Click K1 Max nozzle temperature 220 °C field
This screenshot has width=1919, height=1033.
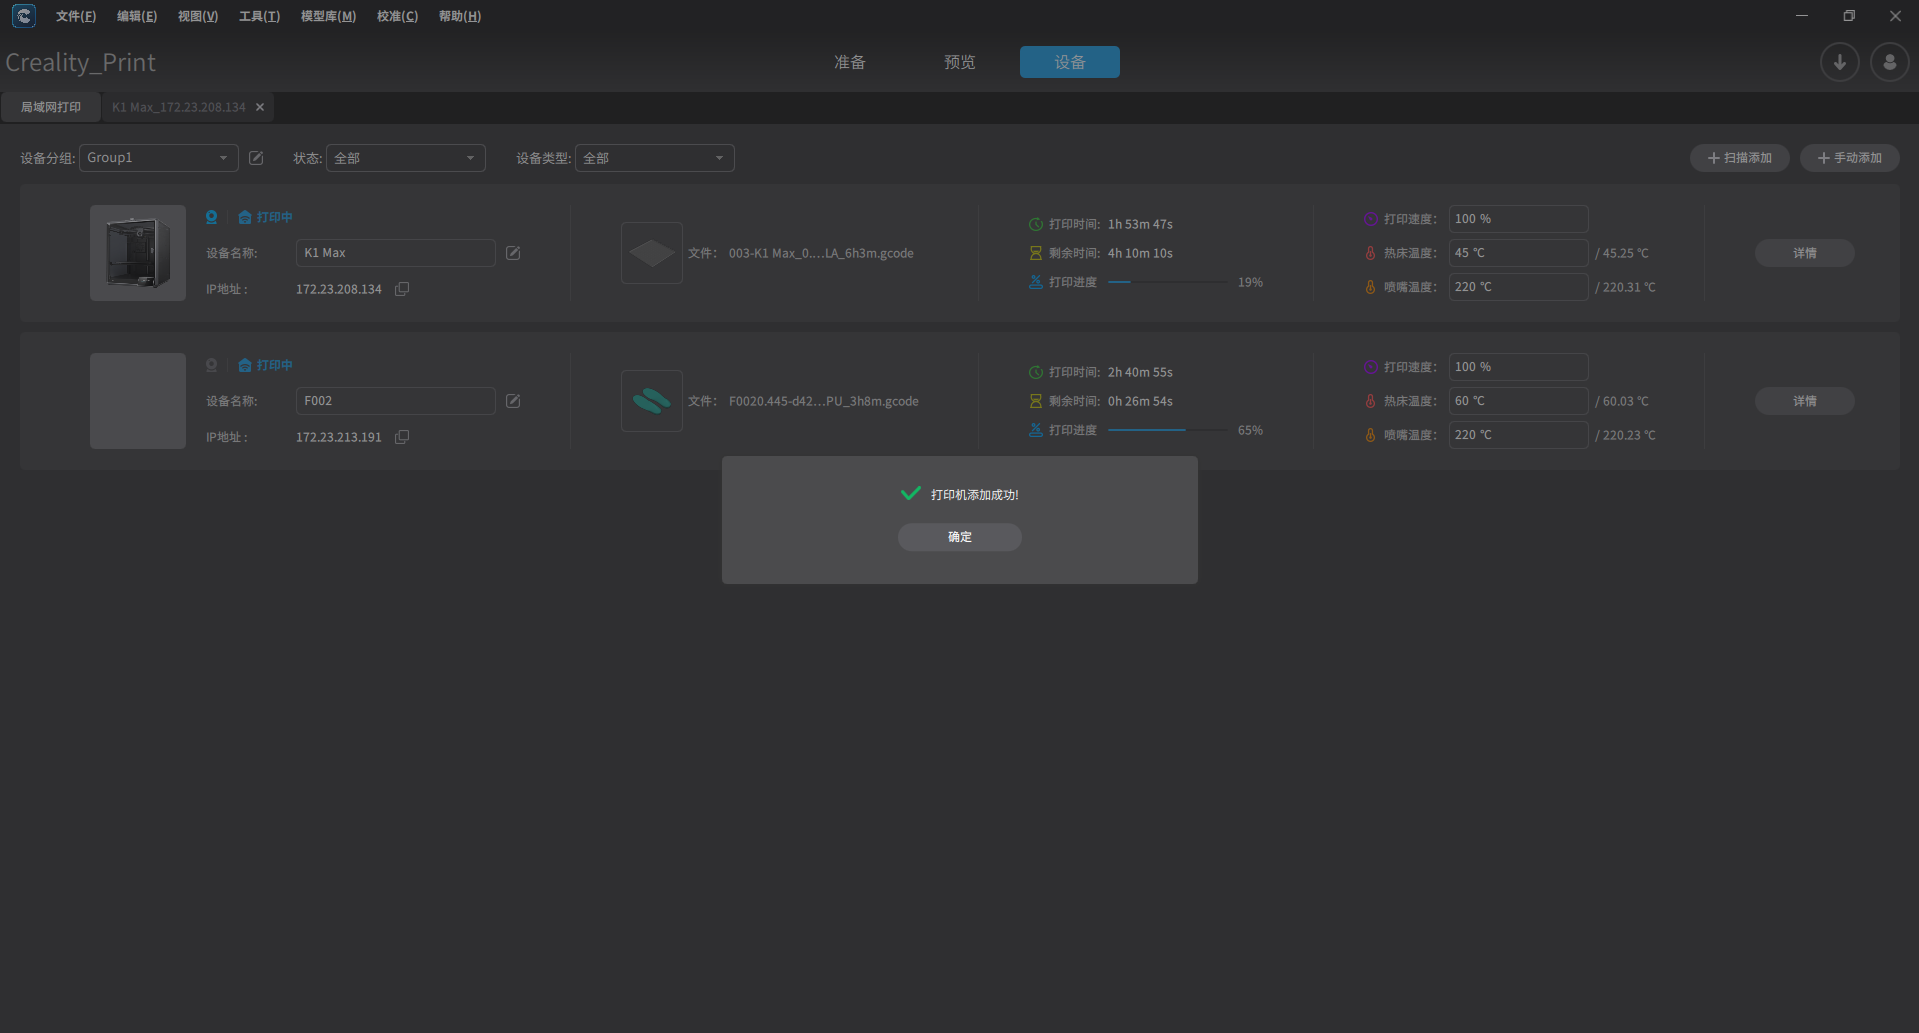pyautogui.click(x=1519, y=287)
